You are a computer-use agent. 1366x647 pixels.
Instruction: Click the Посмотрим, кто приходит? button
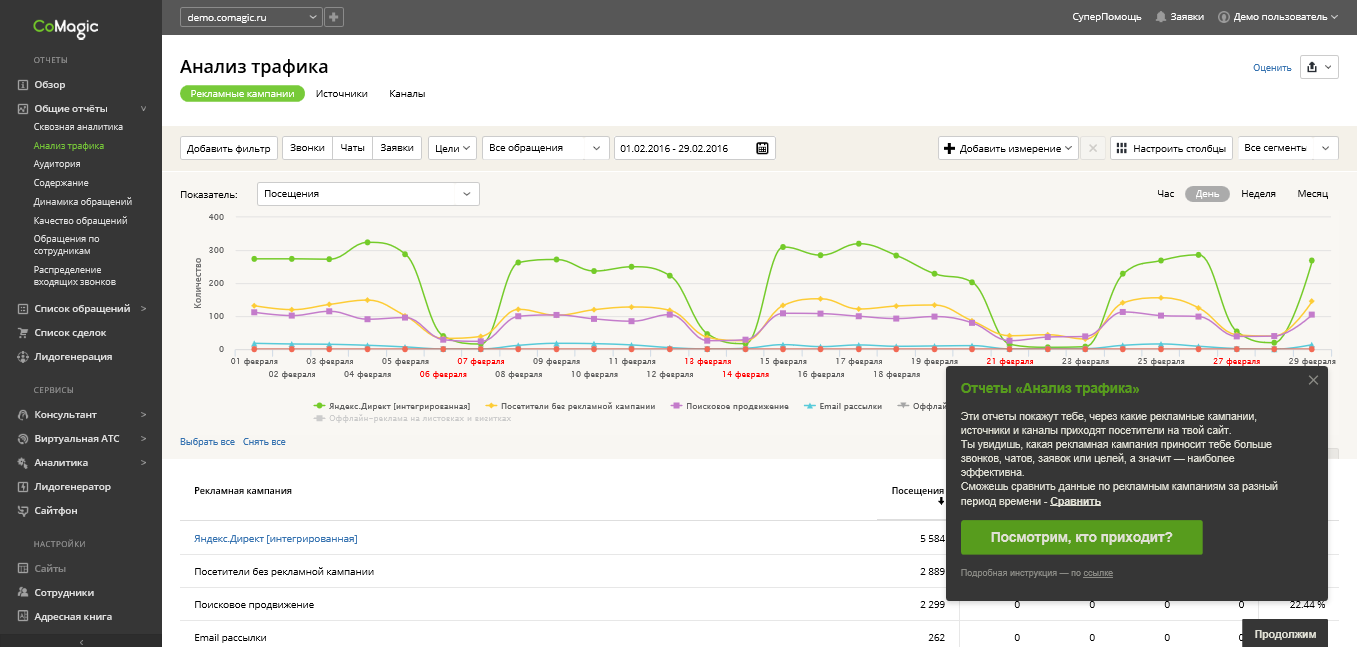click(x=1081, y=537)
